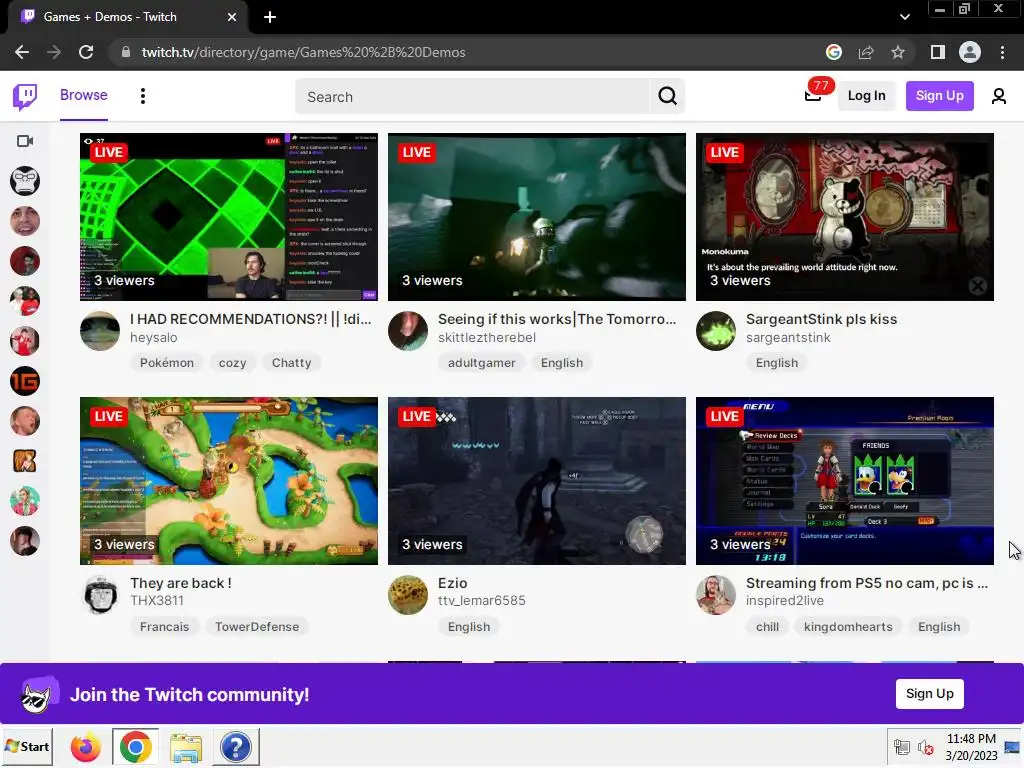
Task: Open the last sidebar channel avatar
Action: (x=25, y=541)
